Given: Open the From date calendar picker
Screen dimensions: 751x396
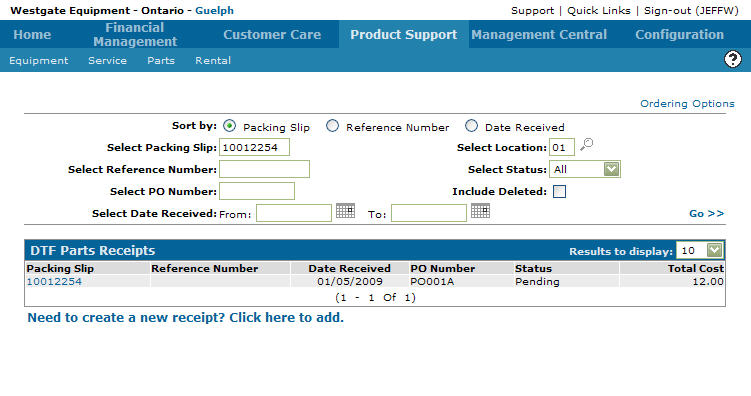Looking at the screenshot, I should 345,211.
